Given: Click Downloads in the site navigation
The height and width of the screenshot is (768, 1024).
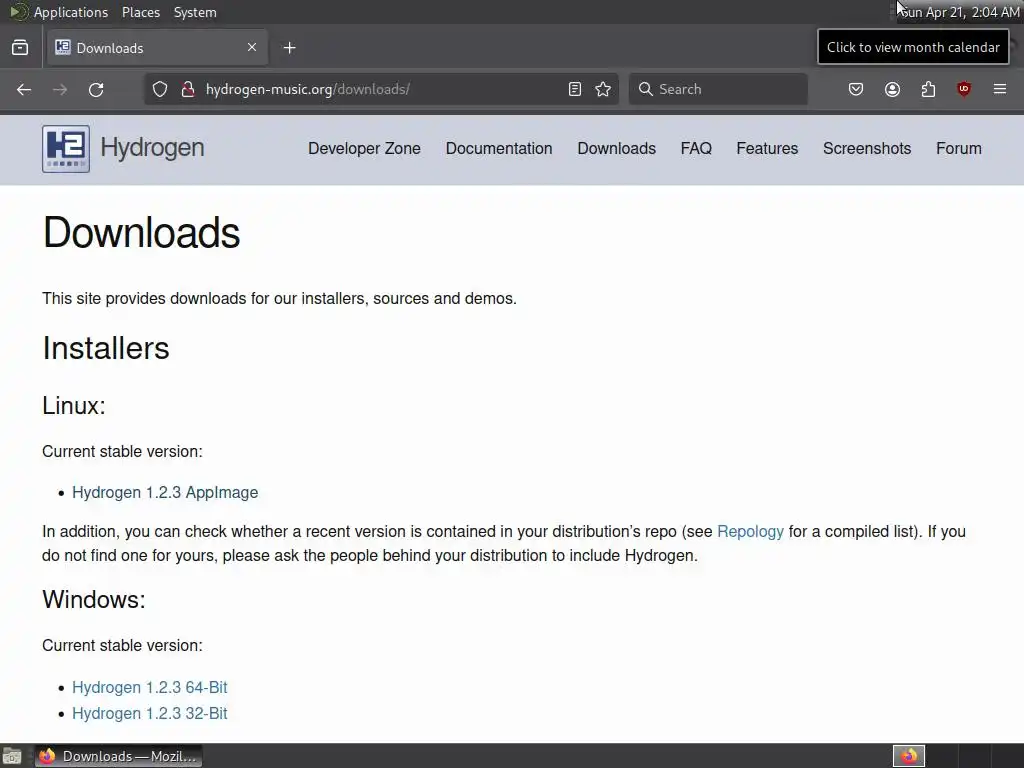Looking at the screenshot, I should (x=616, y=149).
